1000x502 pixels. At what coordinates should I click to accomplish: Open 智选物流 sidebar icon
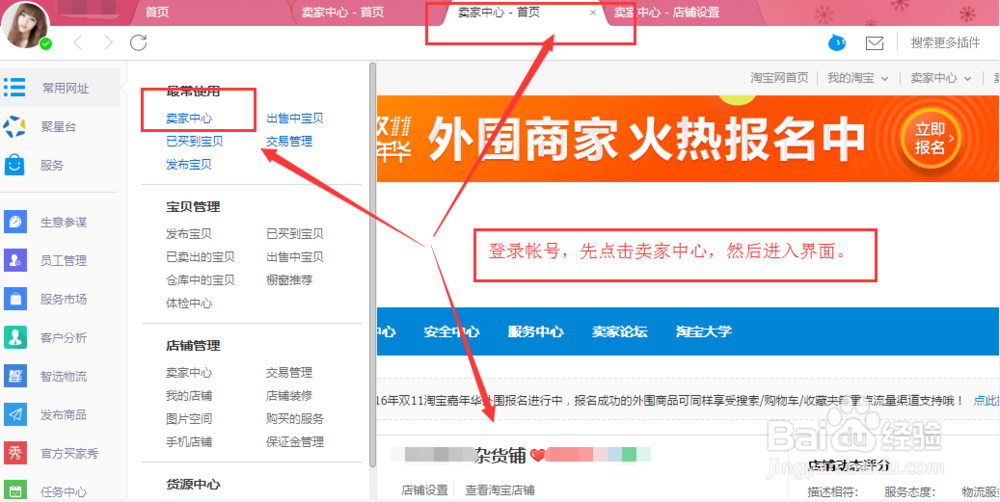15,376
